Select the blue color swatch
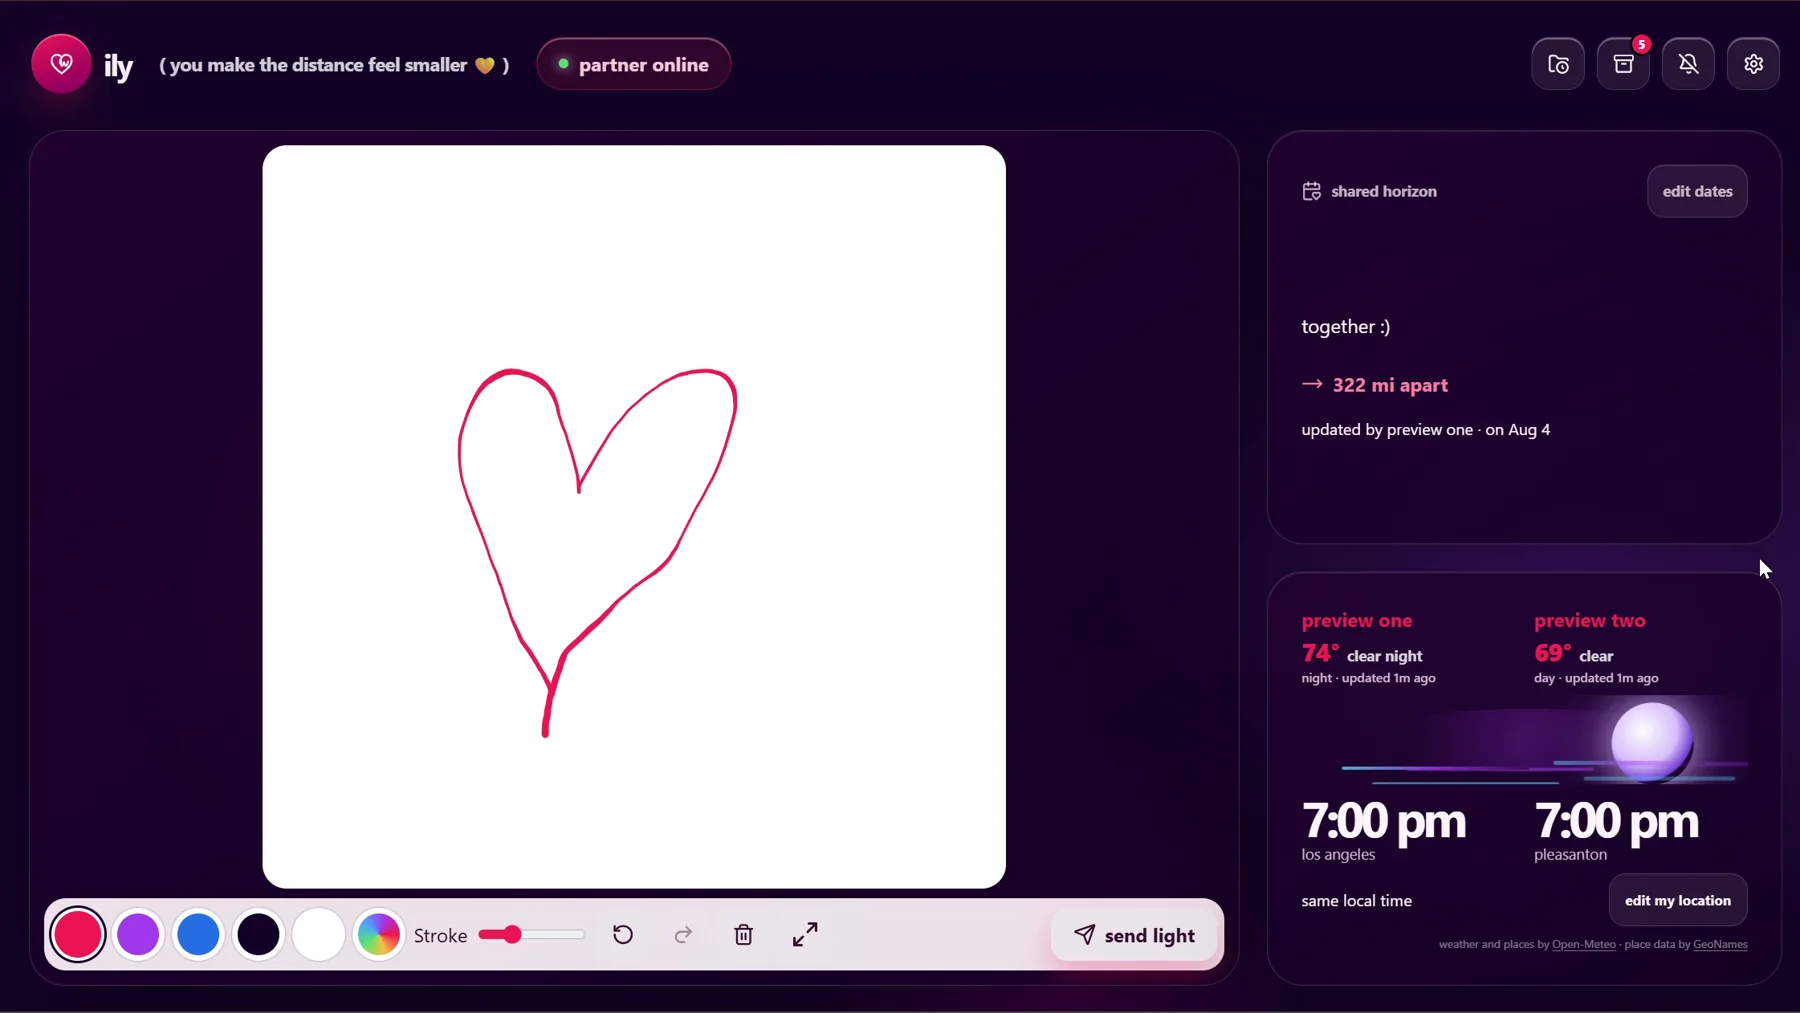This screenshot has height=1013, width=1800. 198,935
